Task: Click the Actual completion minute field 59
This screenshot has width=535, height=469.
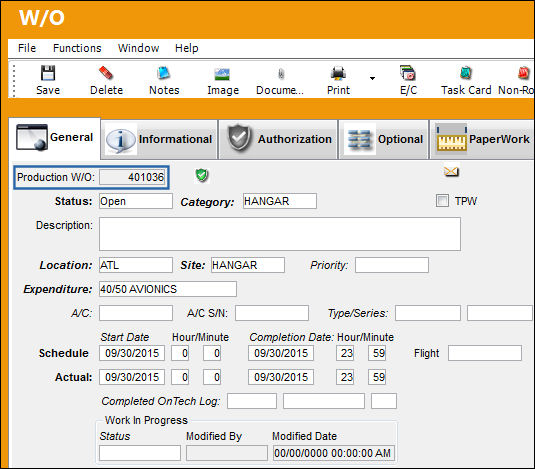Action: click(x=377, y=377)
